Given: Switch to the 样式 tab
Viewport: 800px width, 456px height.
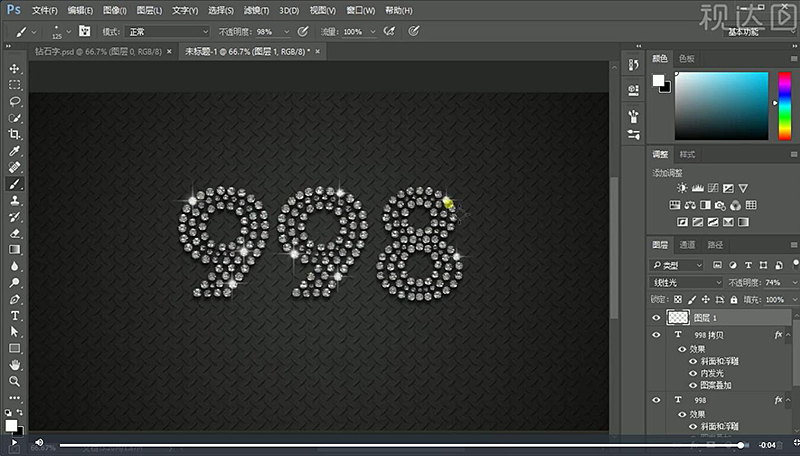Looking at the screenshot, I should (687, 154).
